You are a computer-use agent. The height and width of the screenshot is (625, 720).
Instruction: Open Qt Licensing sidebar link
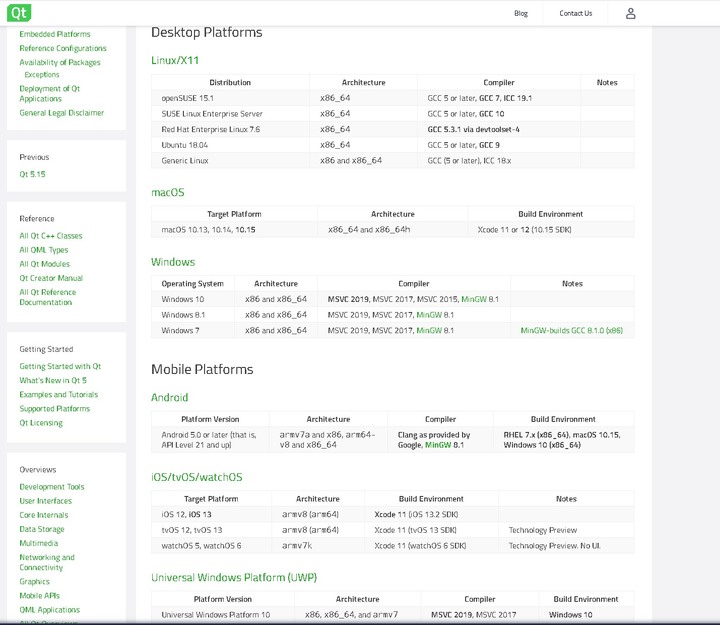click(41, 423)
